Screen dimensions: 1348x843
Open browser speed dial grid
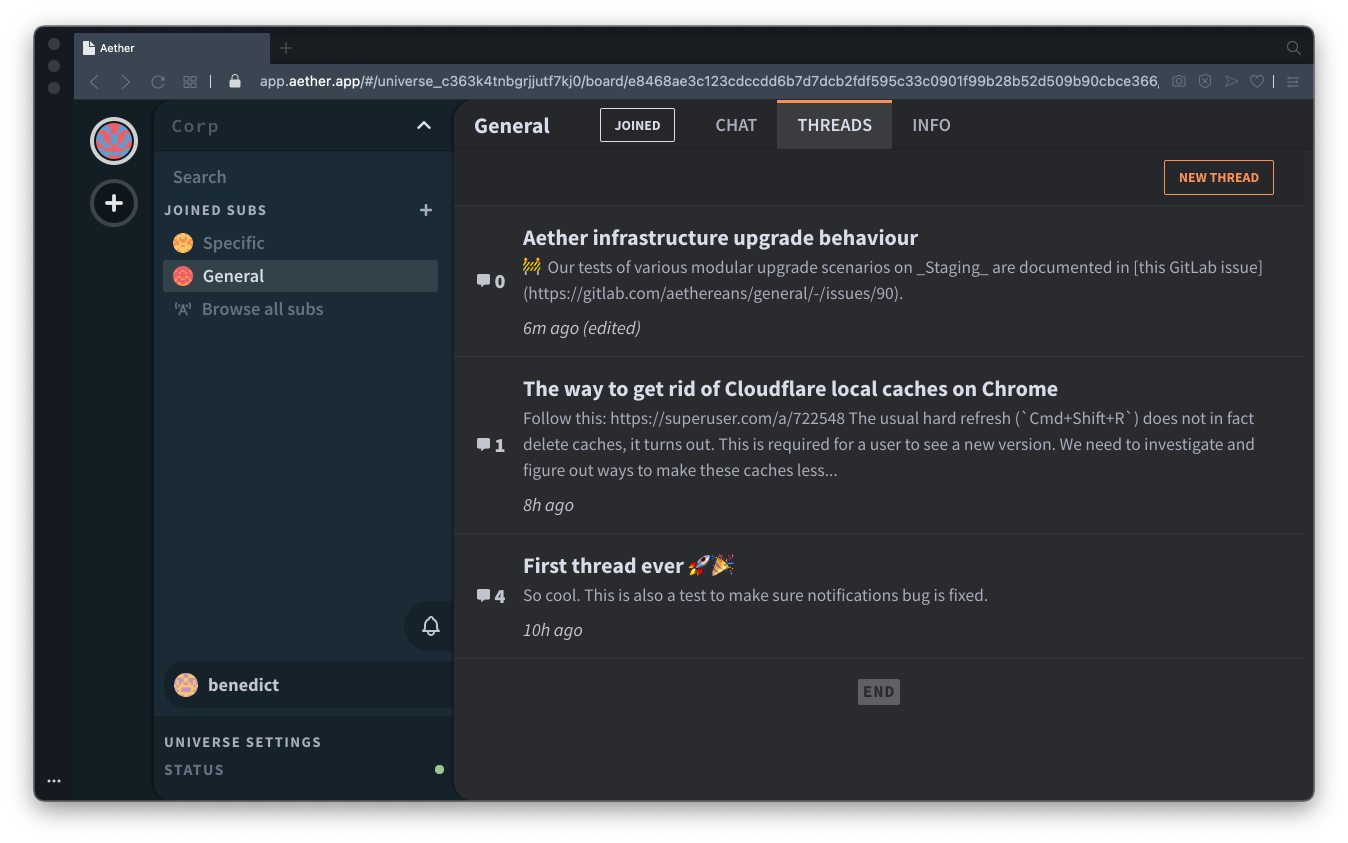click(189, 82)
